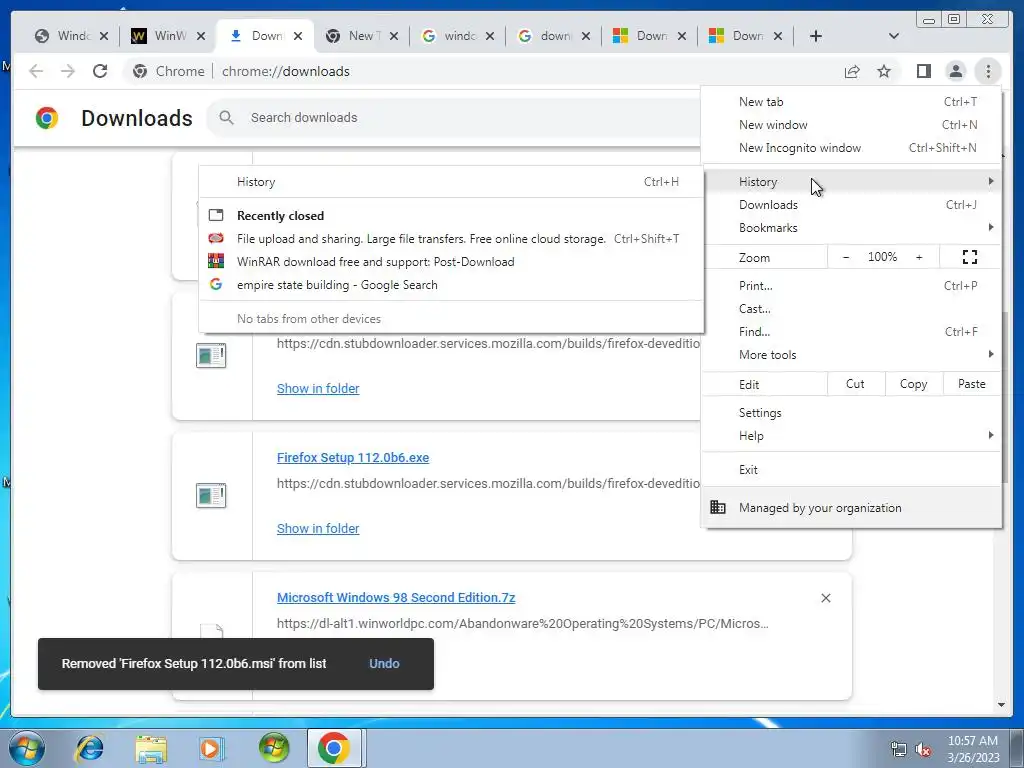Bookmark this tab with the star icon
Screen dimensions: 1024x768
pos(884,71)
